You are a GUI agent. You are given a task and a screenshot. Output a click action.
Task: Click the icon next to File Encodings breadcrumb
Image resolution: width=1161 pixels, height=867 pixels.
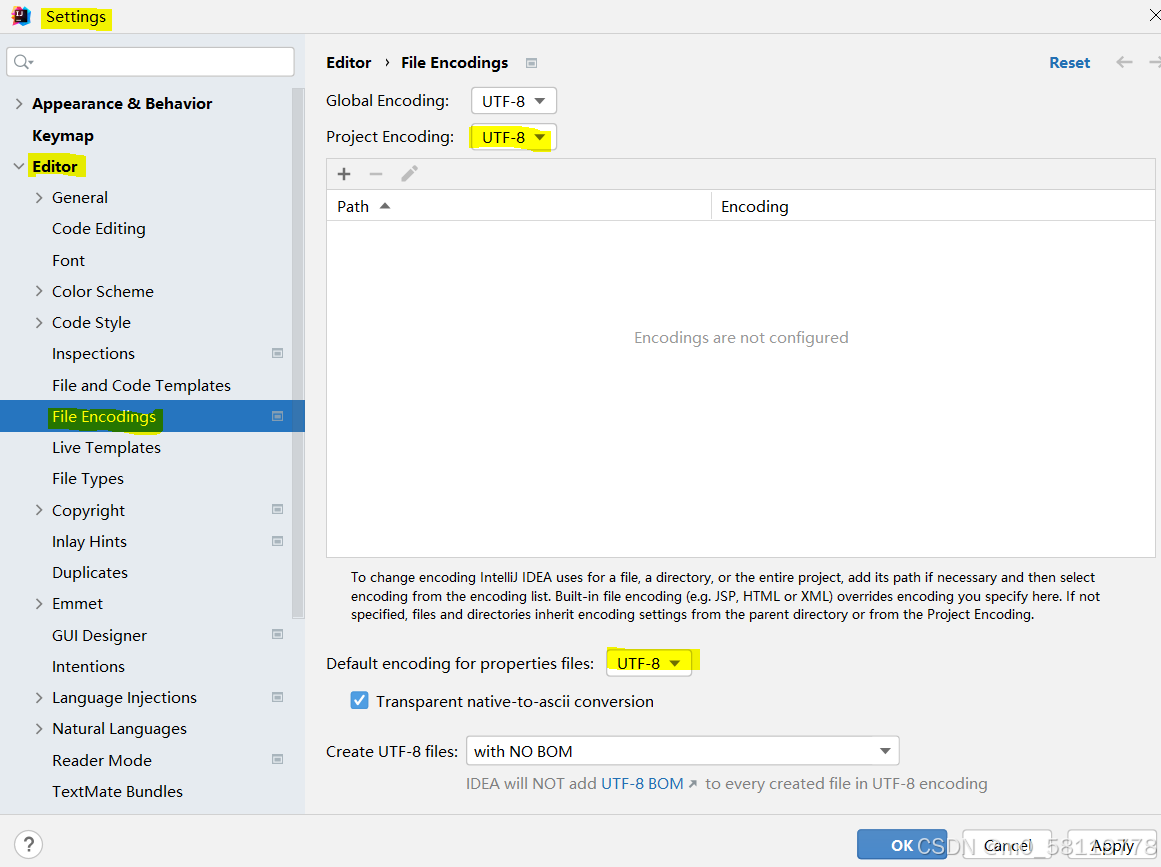(x=532, y=63)
